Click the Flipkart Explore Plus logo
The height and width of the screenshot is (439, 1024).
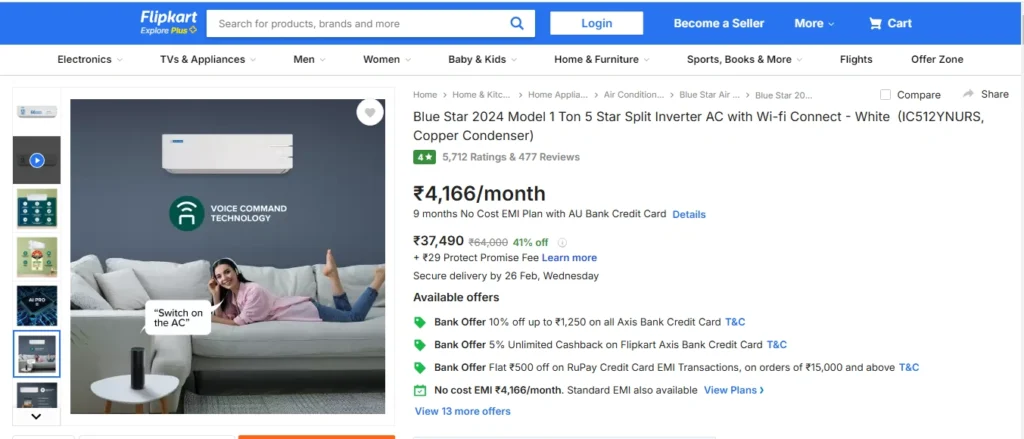tap(168, 23)
